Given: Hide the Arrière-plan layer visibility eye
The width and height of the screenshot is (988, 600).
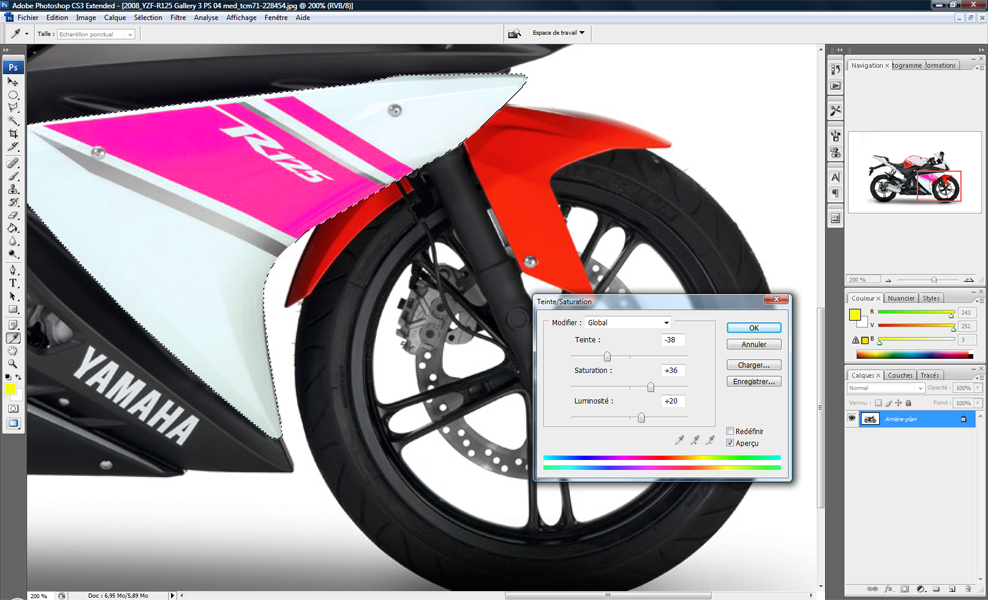Looking at the screenshot, I should [x=852, y=418].
